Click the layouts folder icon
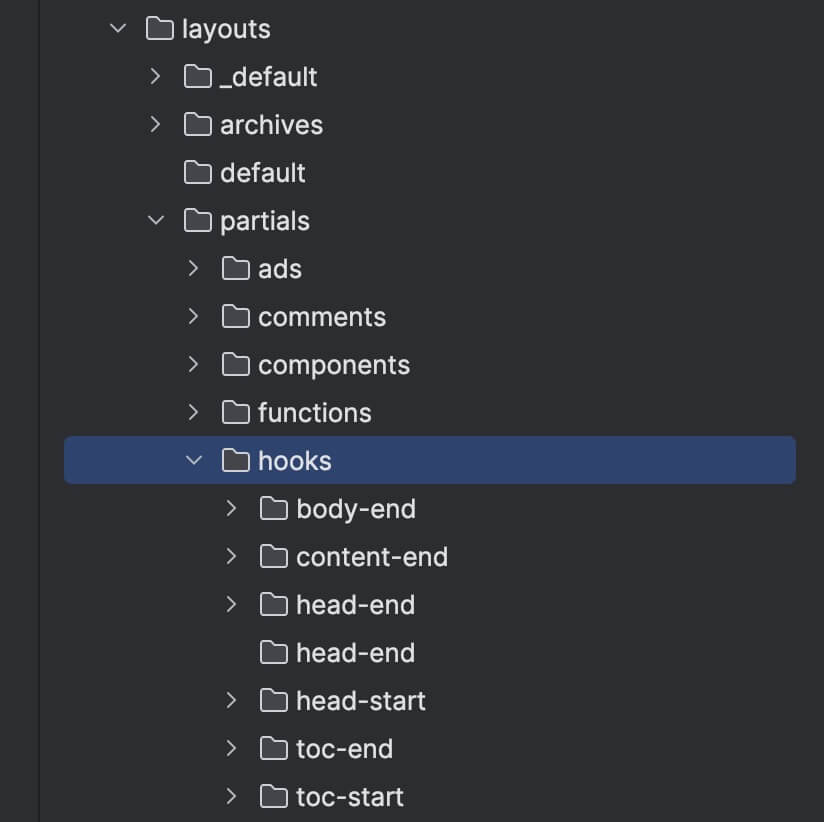Screen dimensions: 824x822 click(160, 28)
